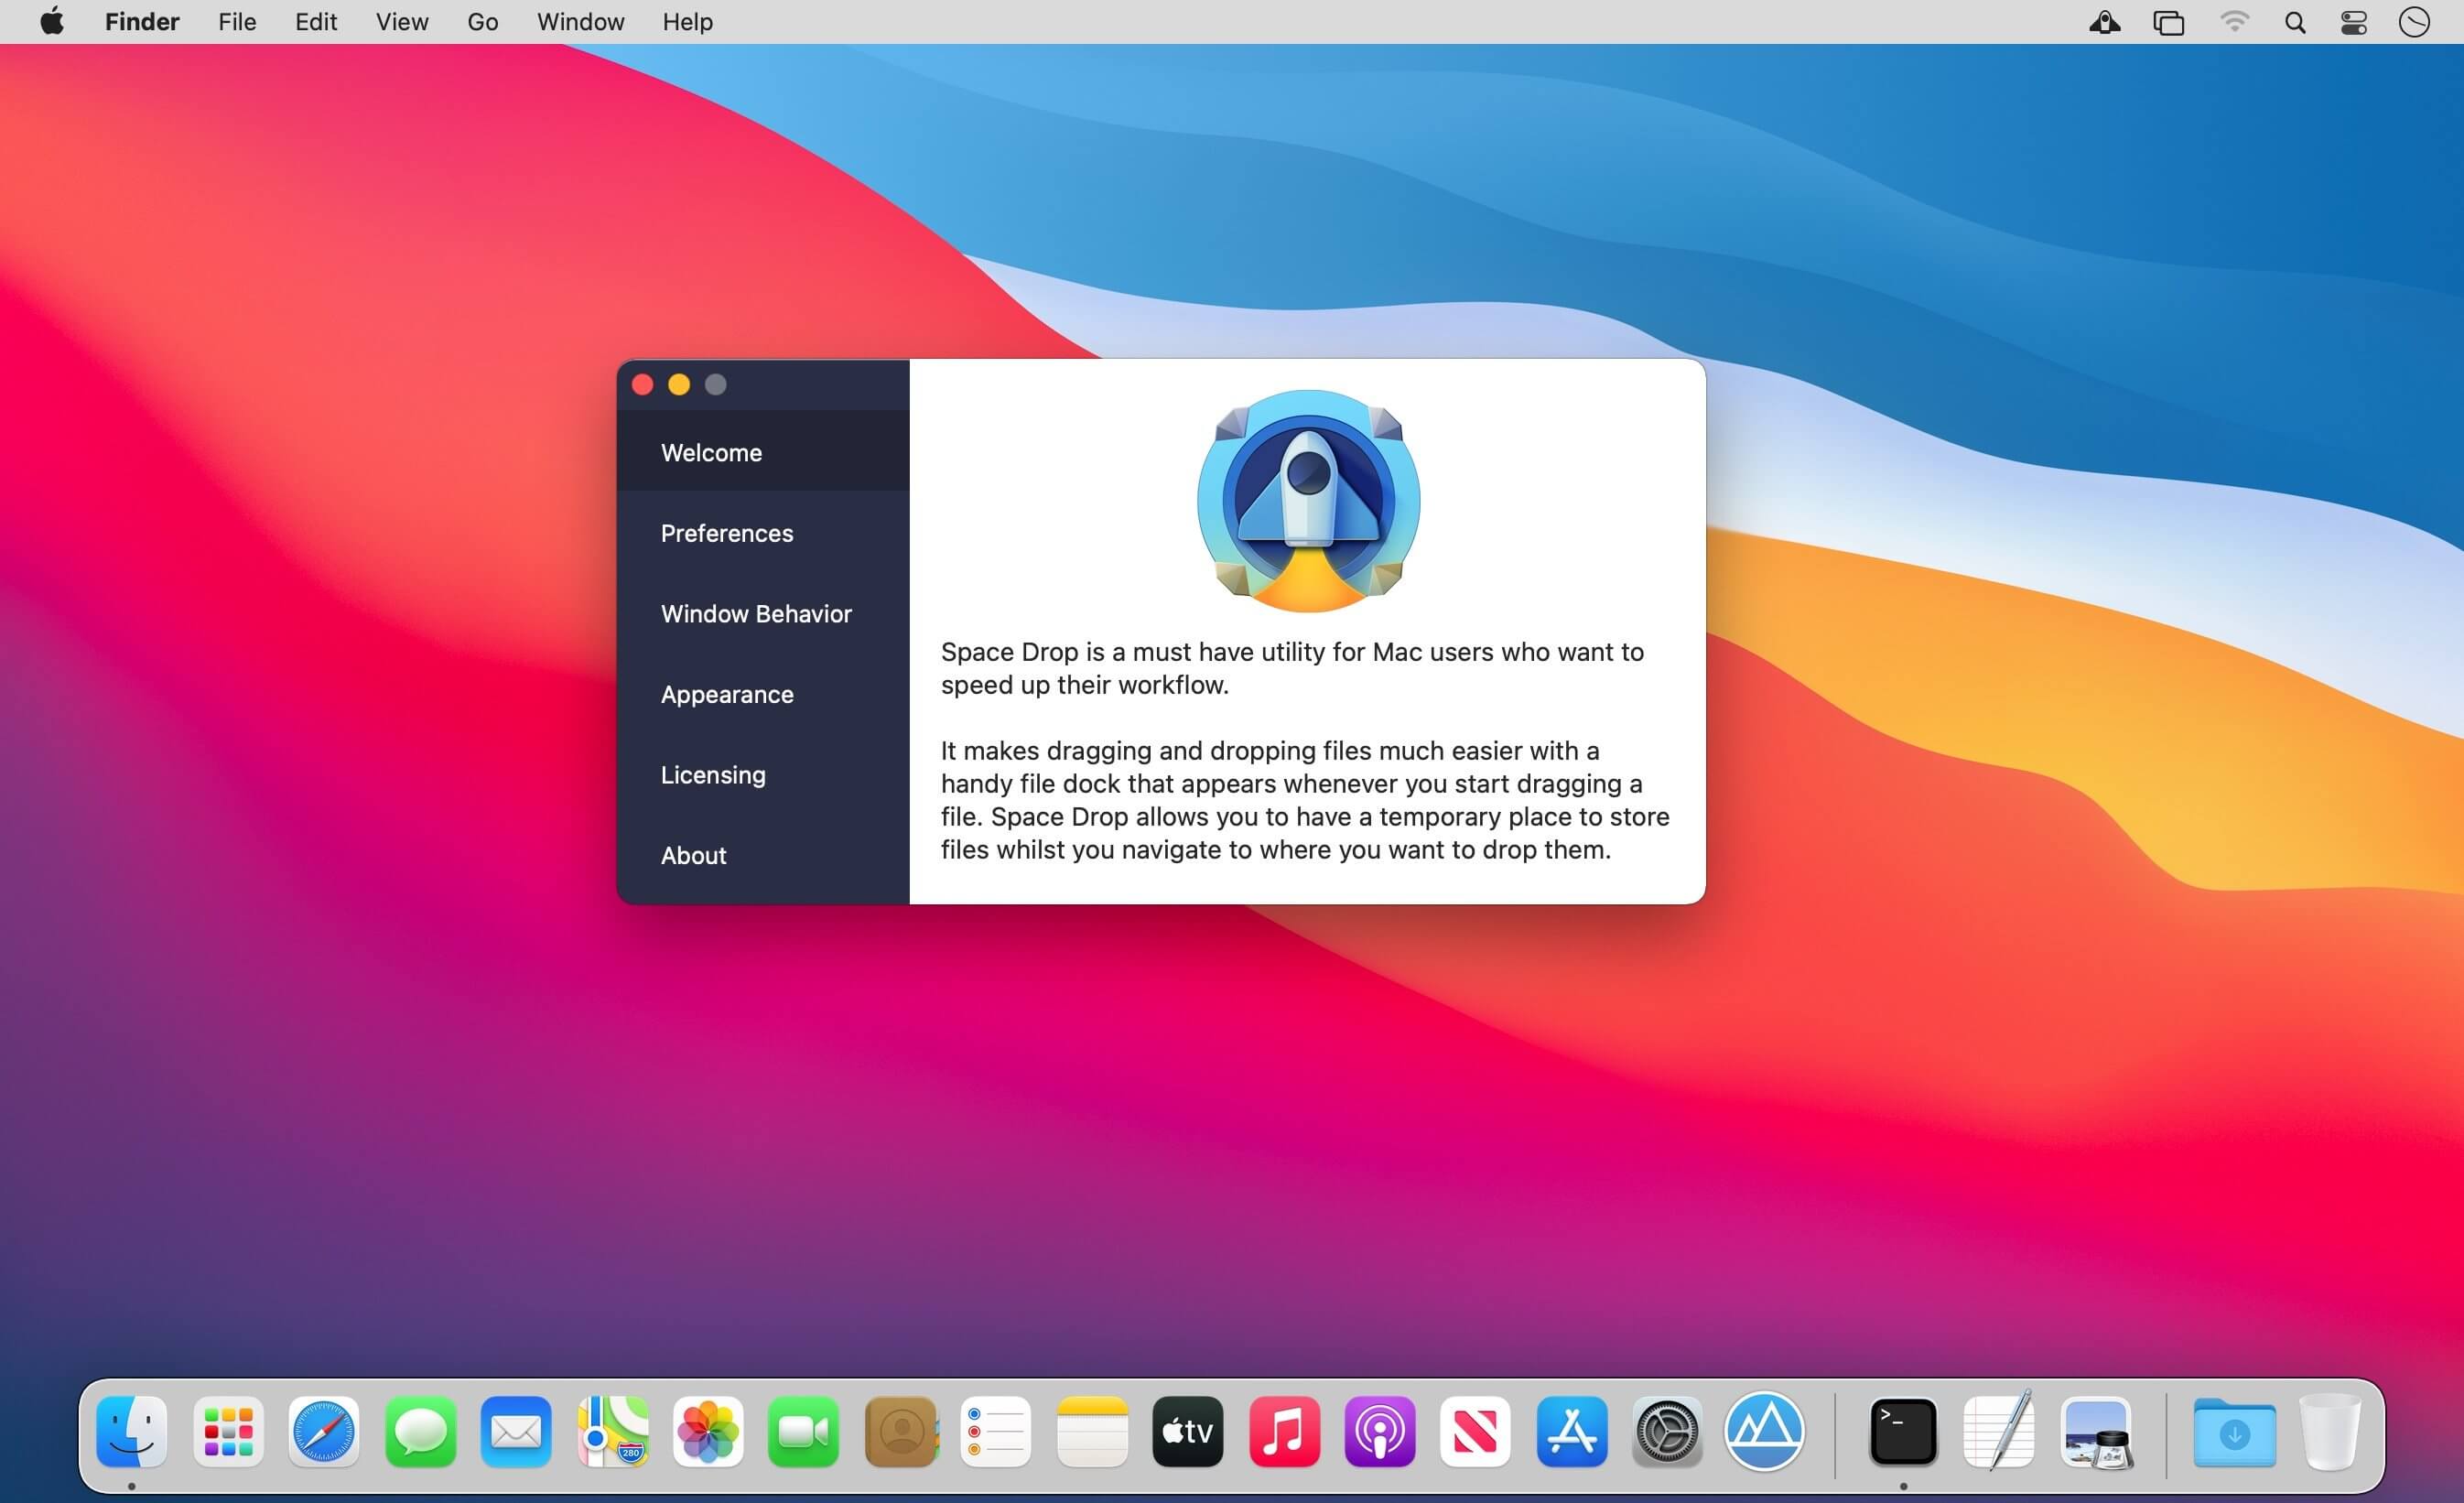Screen dimensions: 2464x1503
Task: Open the Trash from the Dock
Action: 2329,1431
